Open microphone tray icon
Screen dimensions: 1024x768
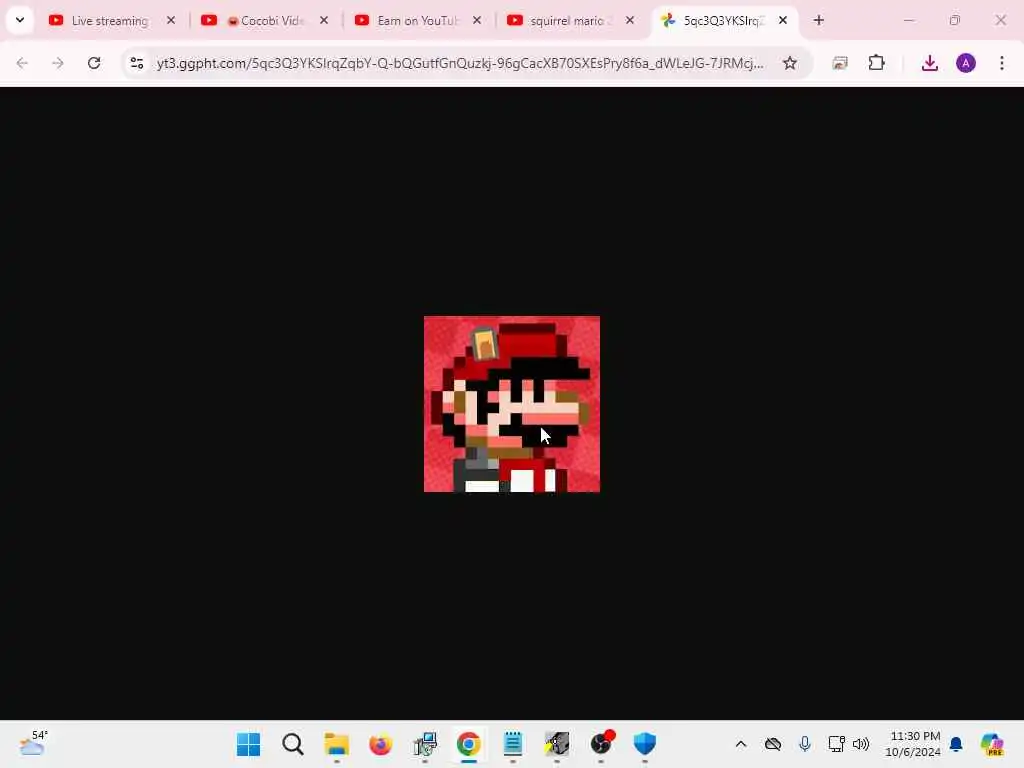[x=805, y=744]
